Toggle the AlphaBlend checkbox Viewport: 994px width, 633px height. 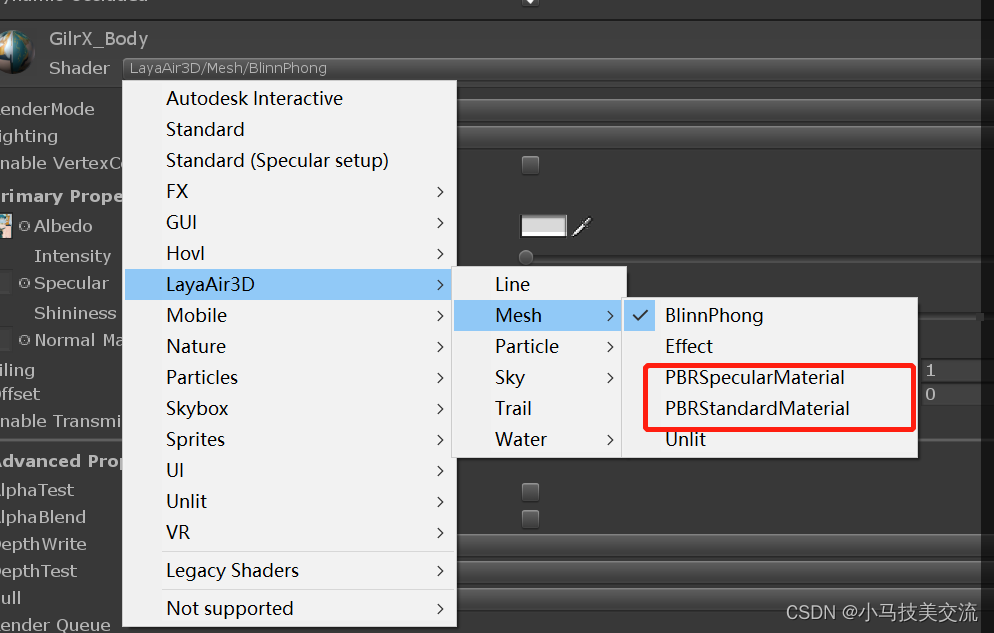530,519
